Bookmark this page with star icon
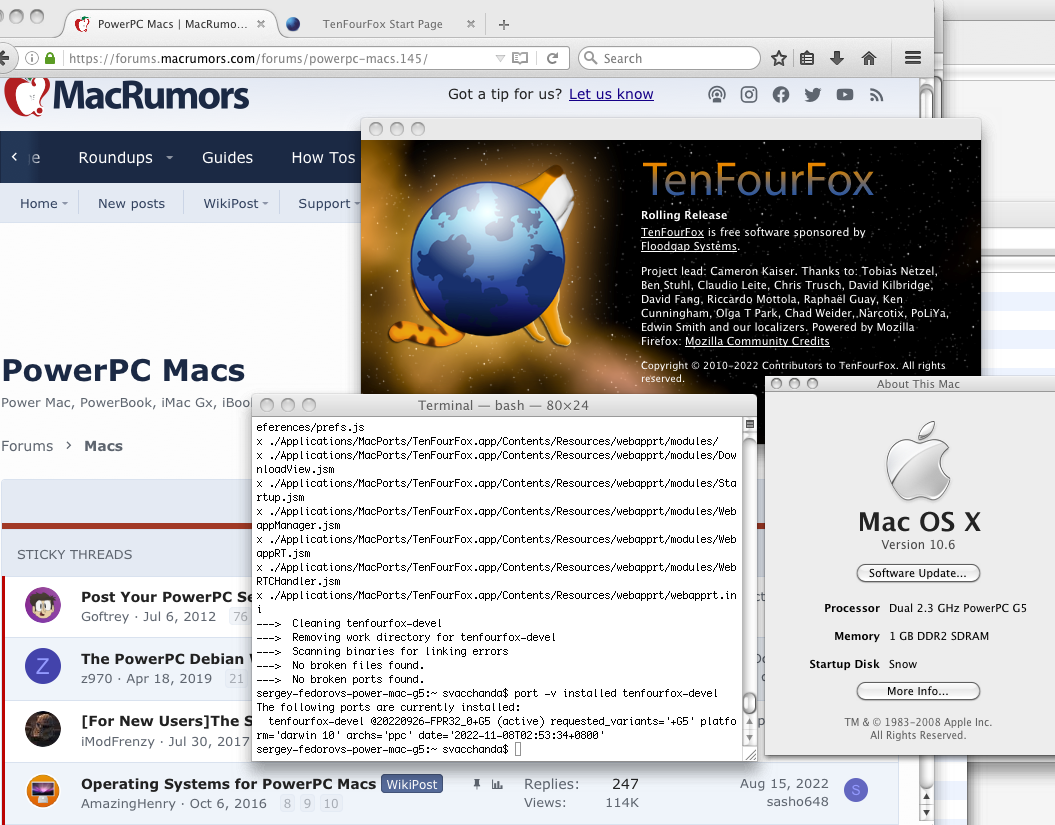Screen dimensions: 1055x825 click(x=778, y=58)
